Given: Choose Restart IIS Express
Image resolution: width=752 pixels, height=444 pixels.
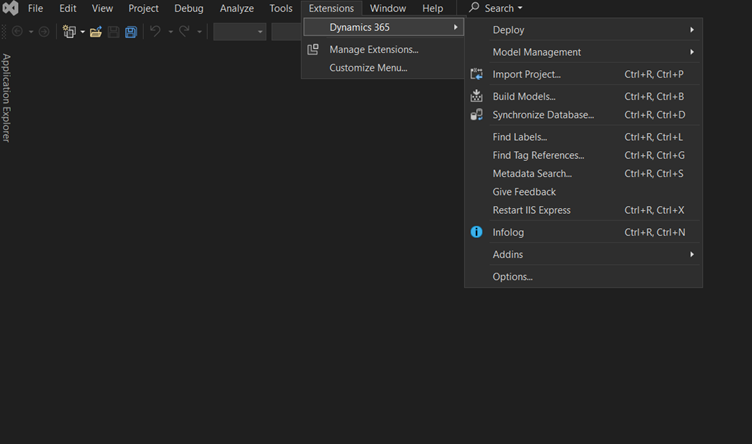Looking at the screenshot, I should [x=531, y=210].
